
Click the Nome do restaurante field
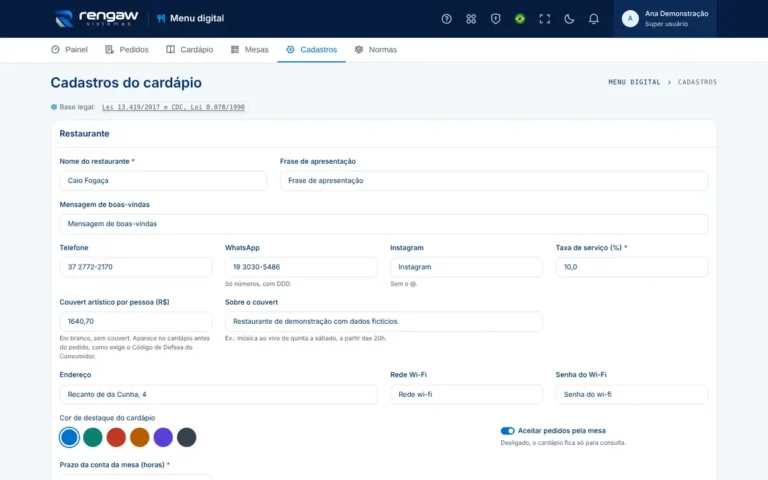click(163, 181)
